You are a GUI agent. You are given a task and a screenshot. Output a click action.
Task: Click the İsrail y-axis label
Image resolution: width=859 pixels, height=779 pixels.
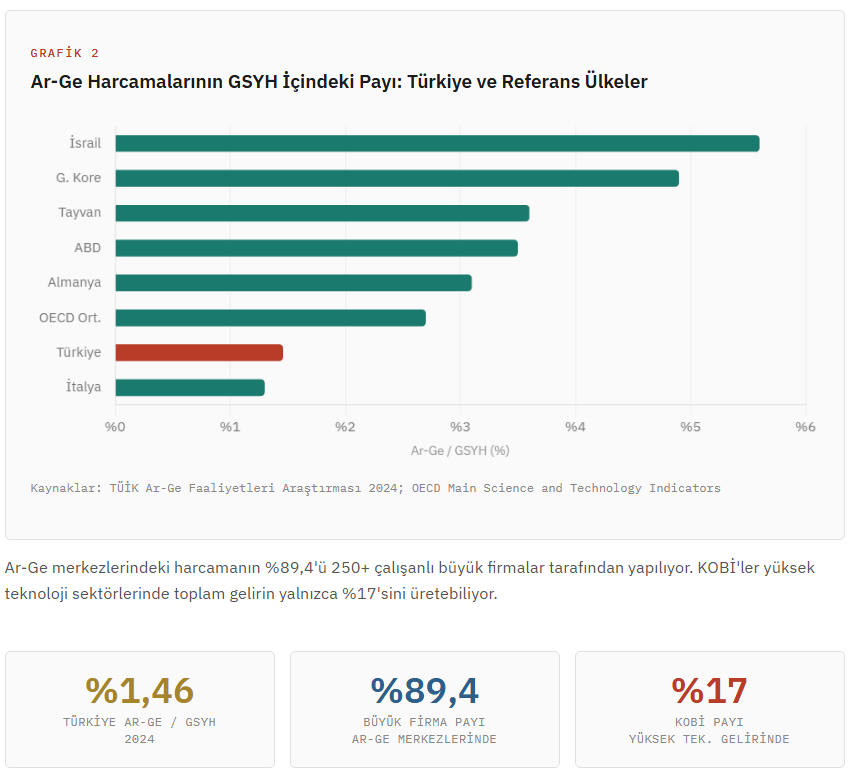pyautogui.click(x=85, y=143)
